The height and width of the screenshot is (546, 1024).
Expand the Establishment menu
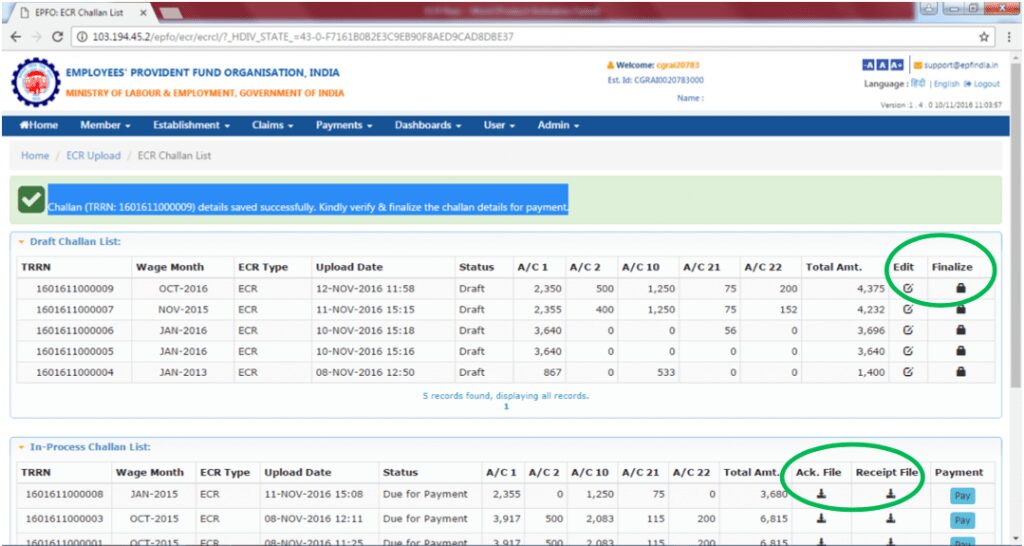pos(191,125)
